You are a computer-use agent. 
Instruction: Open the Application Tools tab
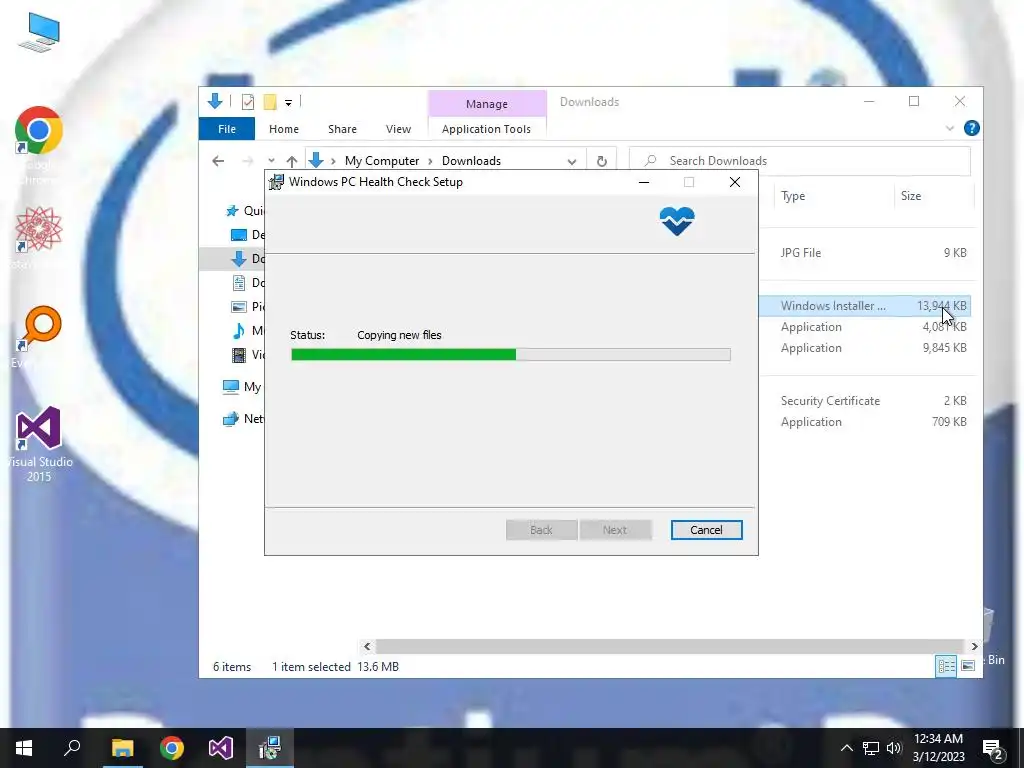(487, 129)
